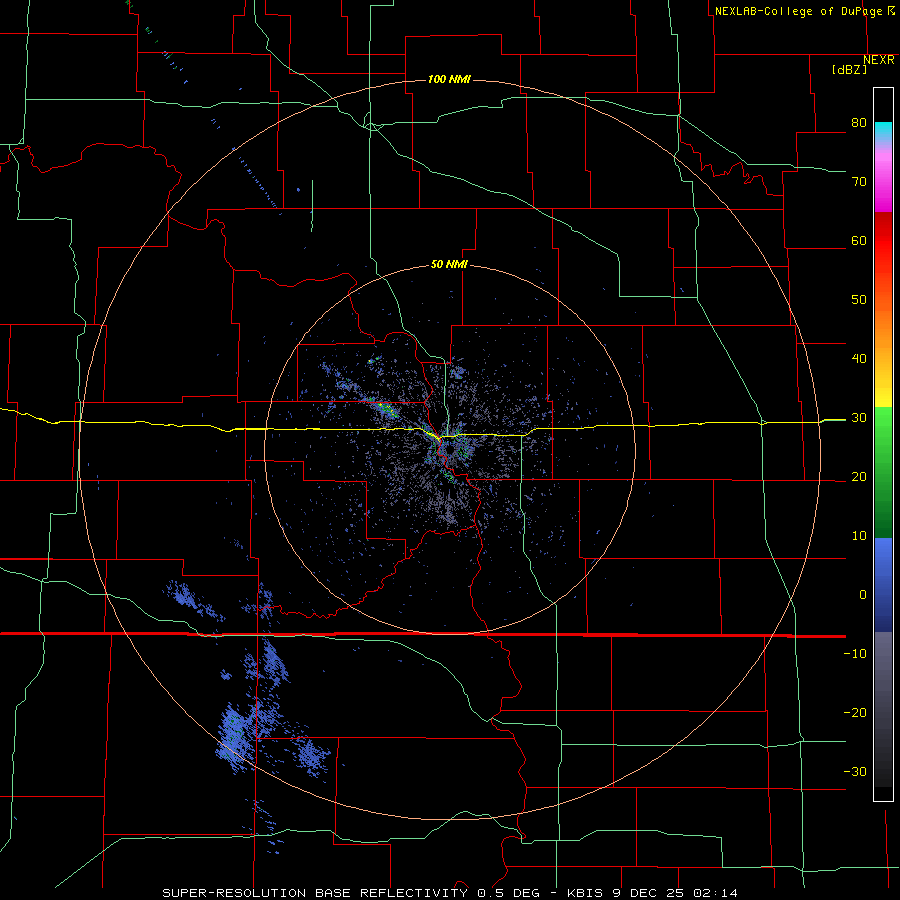This screenshot has height=900, width=900.
Task: Click the Super-Resolution Base Reflectivity caption
Action: [449, 893]
